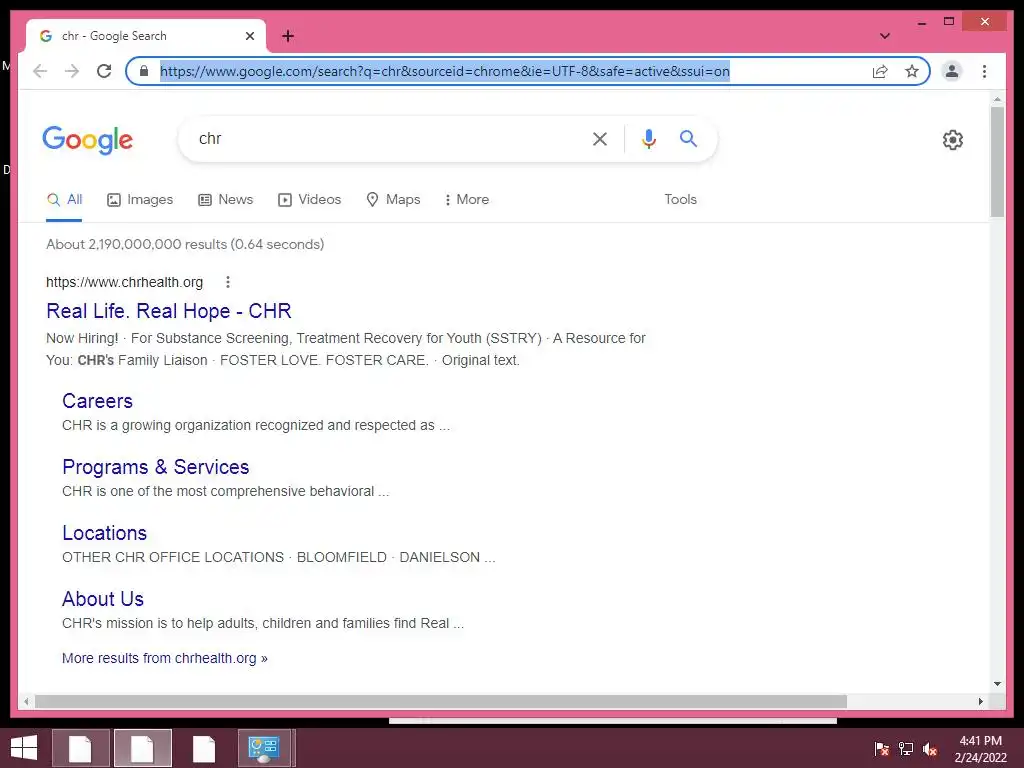The image size is (1024, 768).
Task: Click the https://www.chrhealth.org URL text
Action: click(125, 282)
